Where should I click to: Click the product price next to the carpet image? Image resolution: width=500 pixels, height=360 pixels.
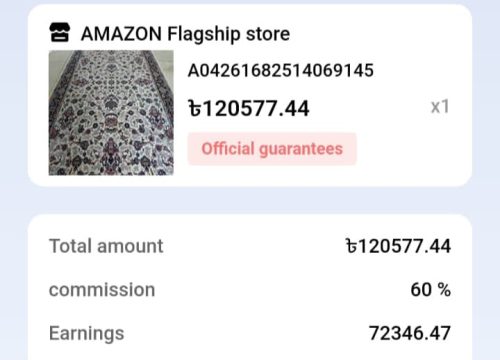(249, 109)
